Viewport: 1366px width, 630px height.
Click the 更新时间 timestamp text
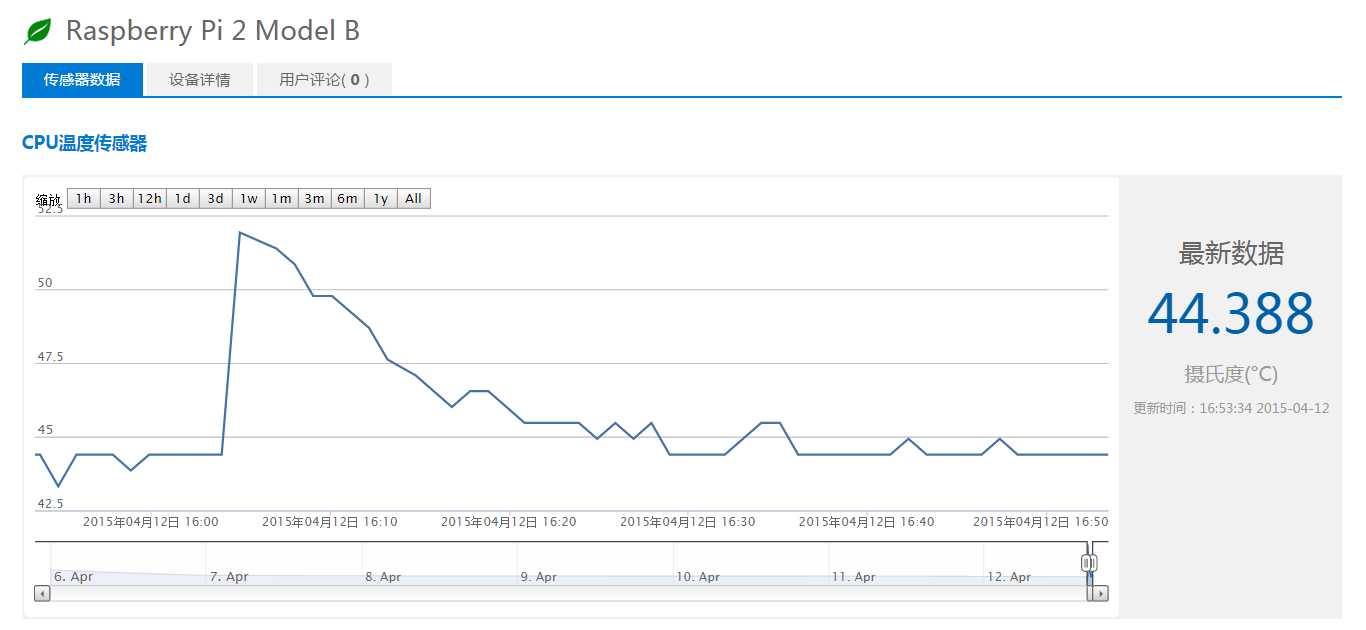[x=1231, y=408]
